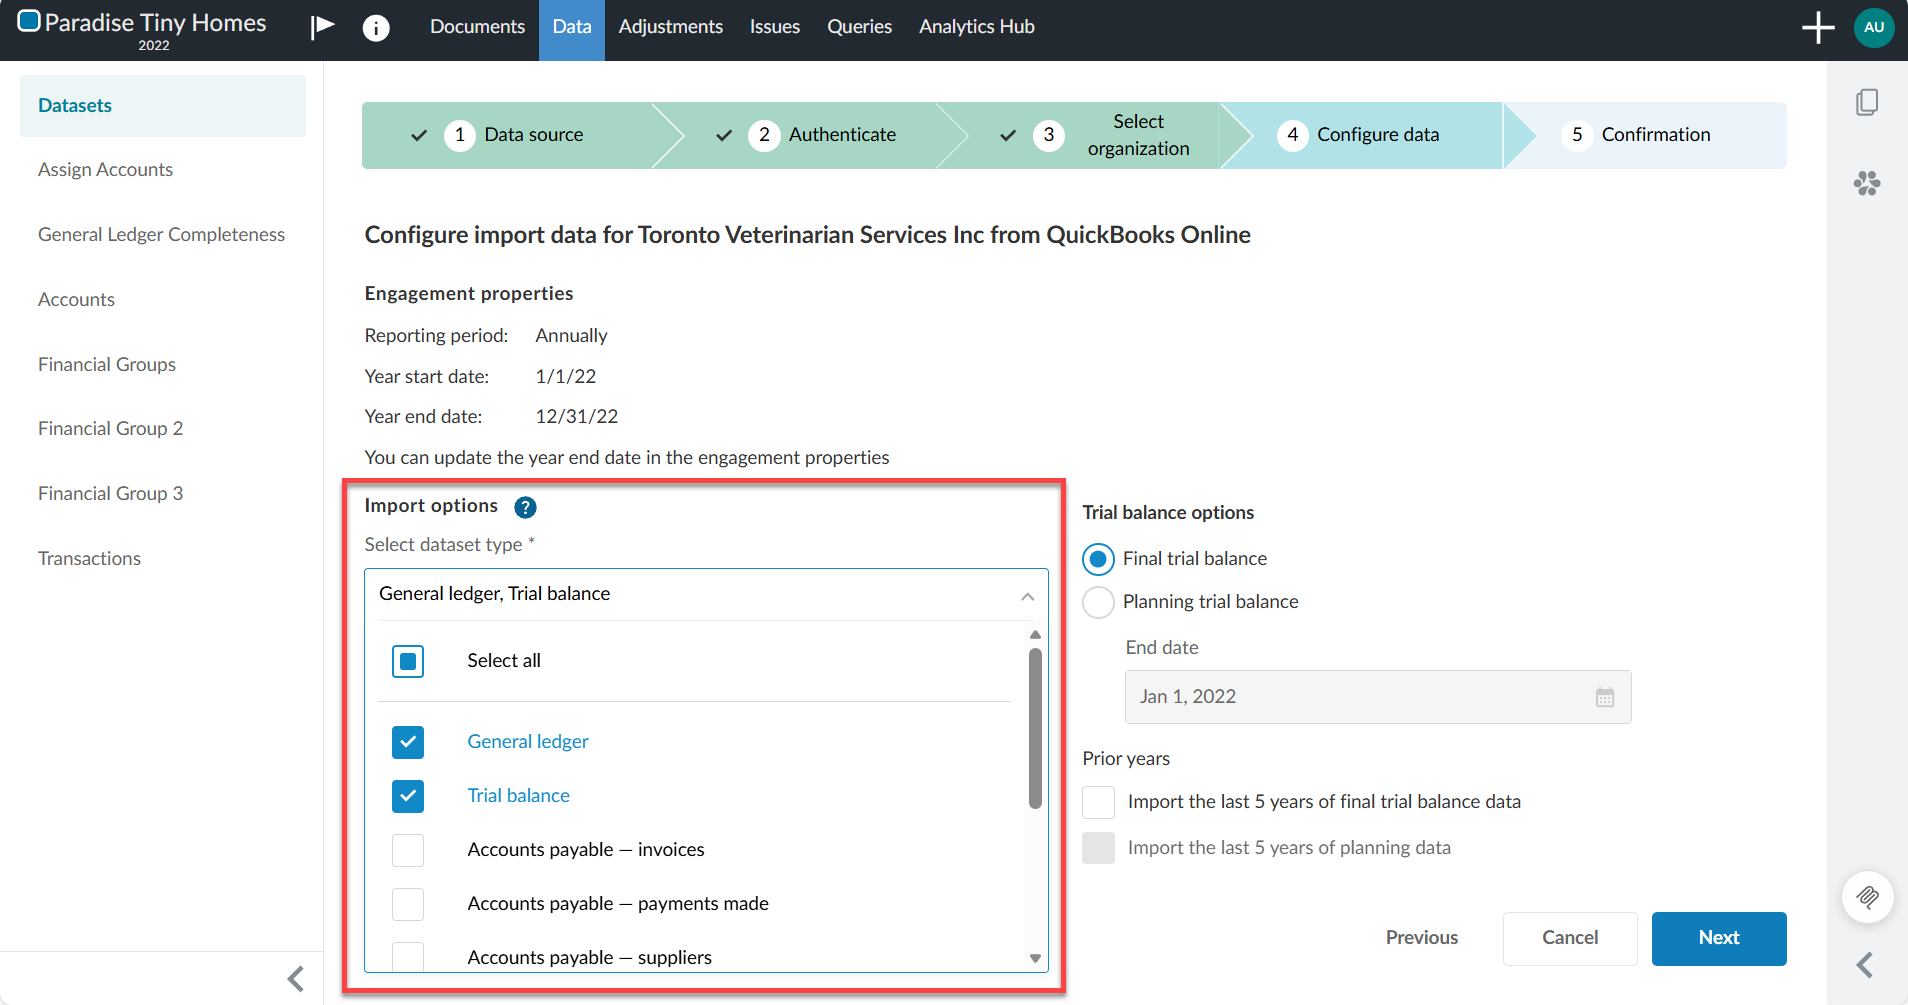Viewport: 1908px width, 1005px height.
Task: Click the paperclip attachment icon
Action: click(1868, 897)
